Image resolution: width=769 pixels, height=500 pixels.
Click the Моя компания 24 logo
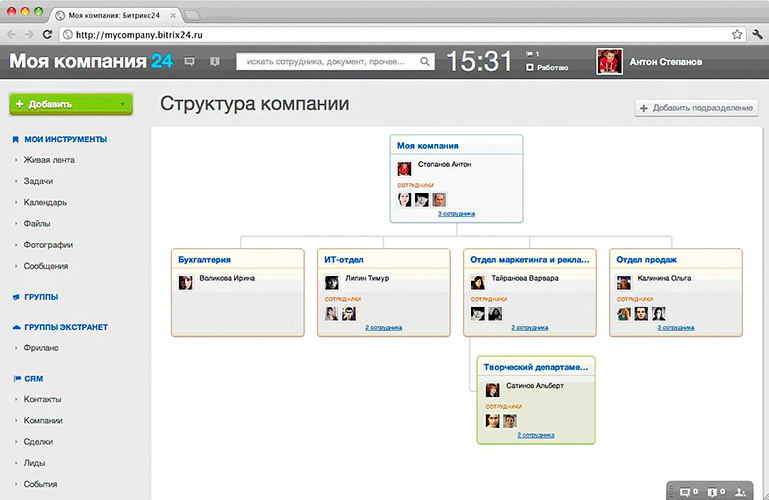(91, 61)
